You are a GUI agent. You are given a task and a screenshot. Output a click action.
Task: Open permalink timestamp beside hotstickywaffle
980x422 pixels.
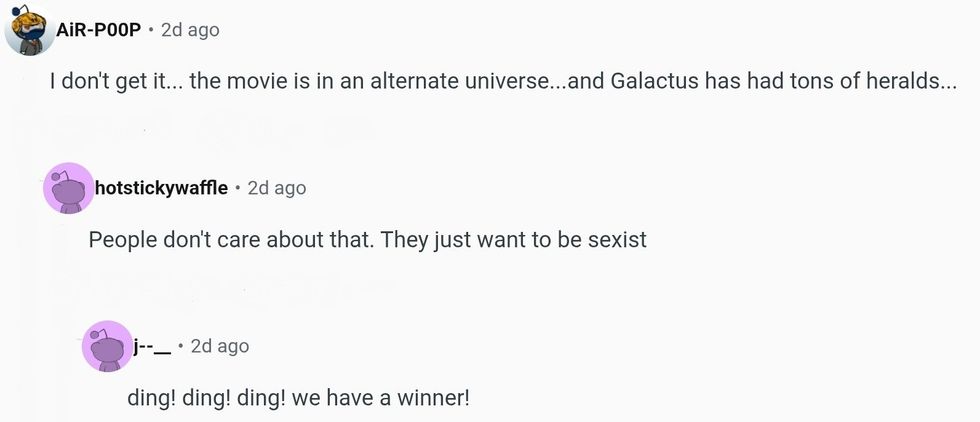pyautogui.click(x=277, y=188)
